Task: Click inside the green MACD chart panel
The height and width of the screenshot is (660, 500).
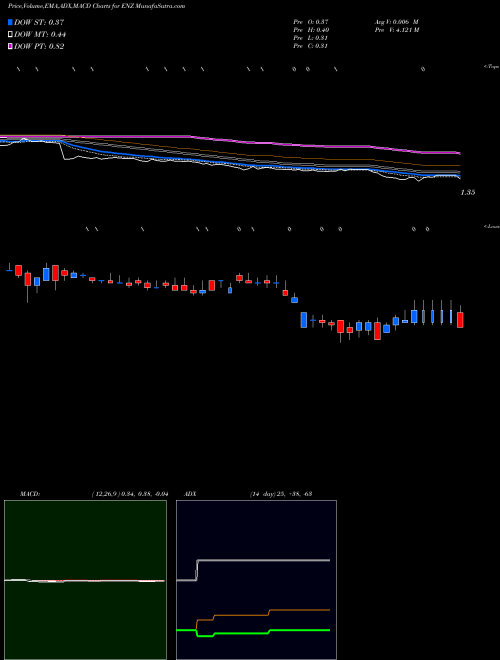Action: tap(85, 580)
